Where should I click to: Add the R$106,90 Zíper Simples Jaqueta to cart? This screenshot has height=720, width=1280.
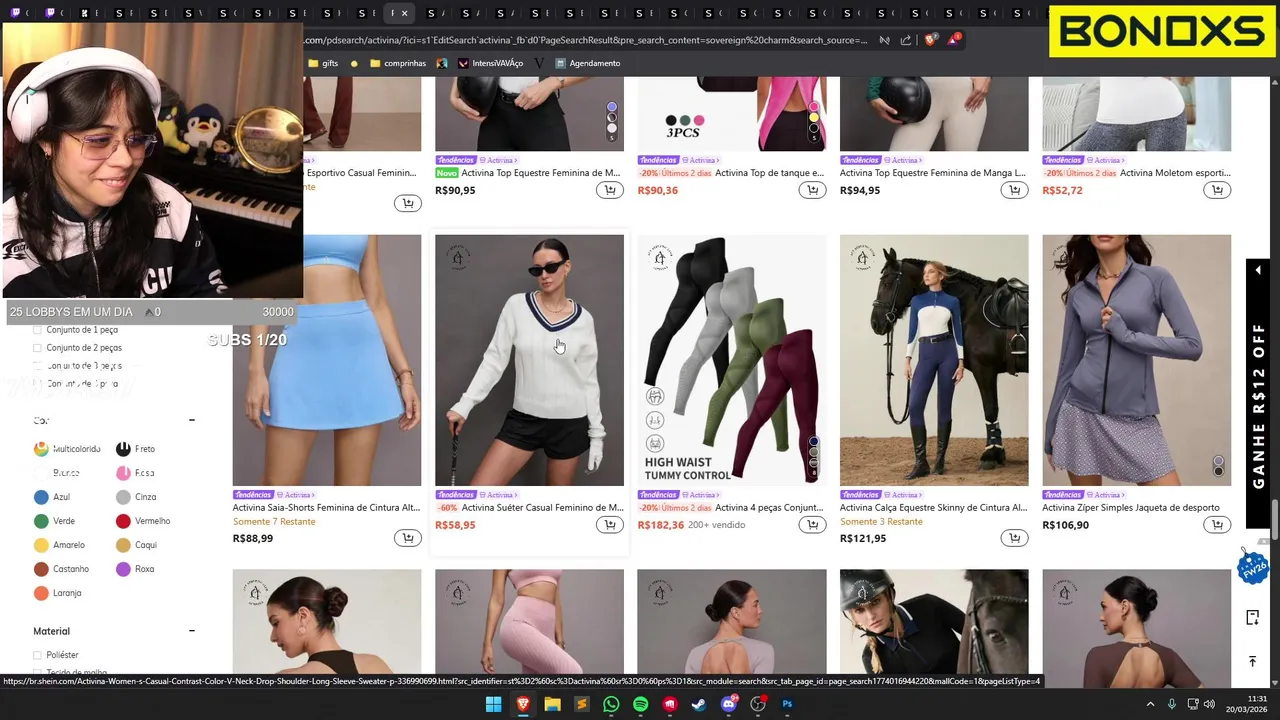pos(1217,525)
